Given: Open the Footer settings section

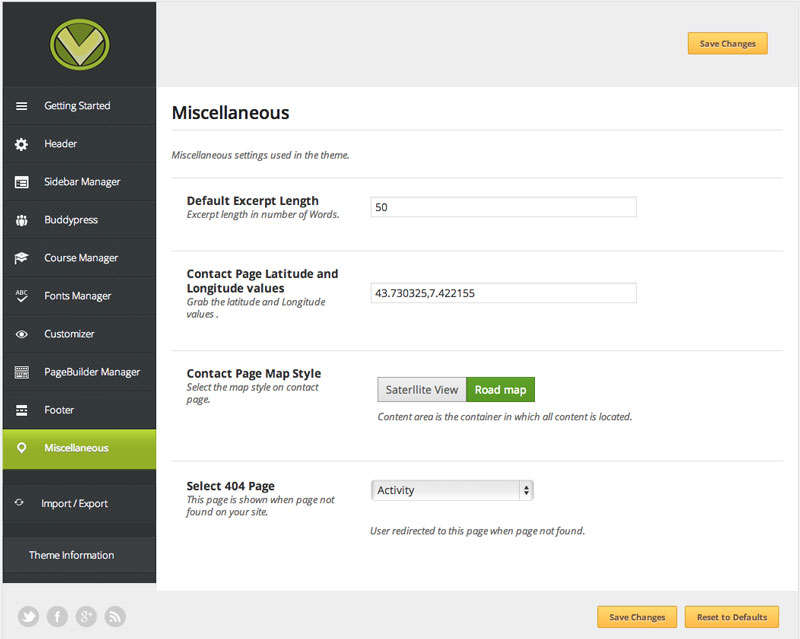Looking at the screenshot, I should click(x=80, y=410).
